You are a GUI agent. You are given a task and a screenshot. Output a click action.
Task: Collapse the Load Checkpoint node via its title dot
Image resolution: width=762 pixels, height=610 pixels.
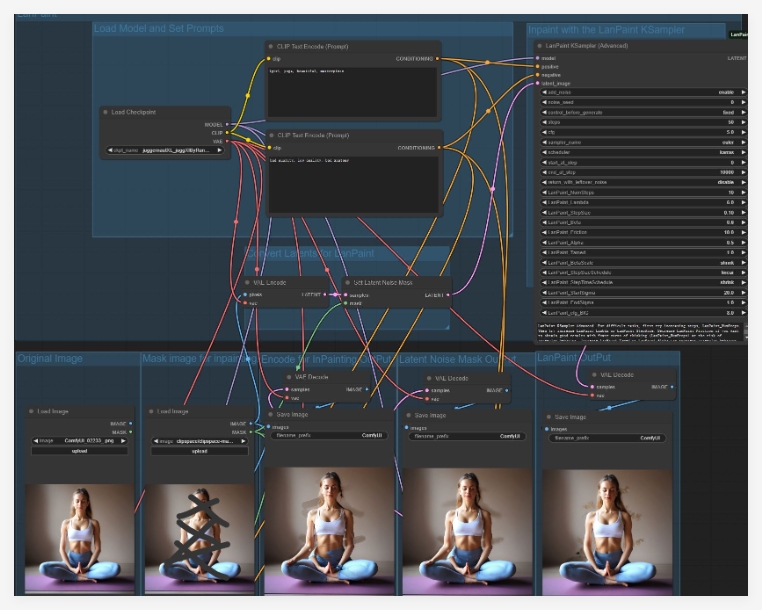click(106, 112)
